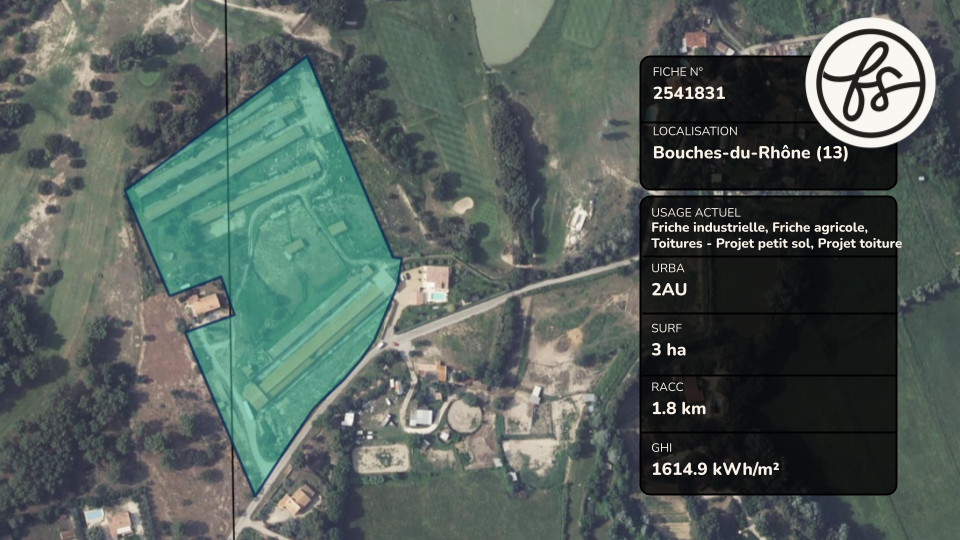Select the 2AU zoning value

(x=669, y=290)
